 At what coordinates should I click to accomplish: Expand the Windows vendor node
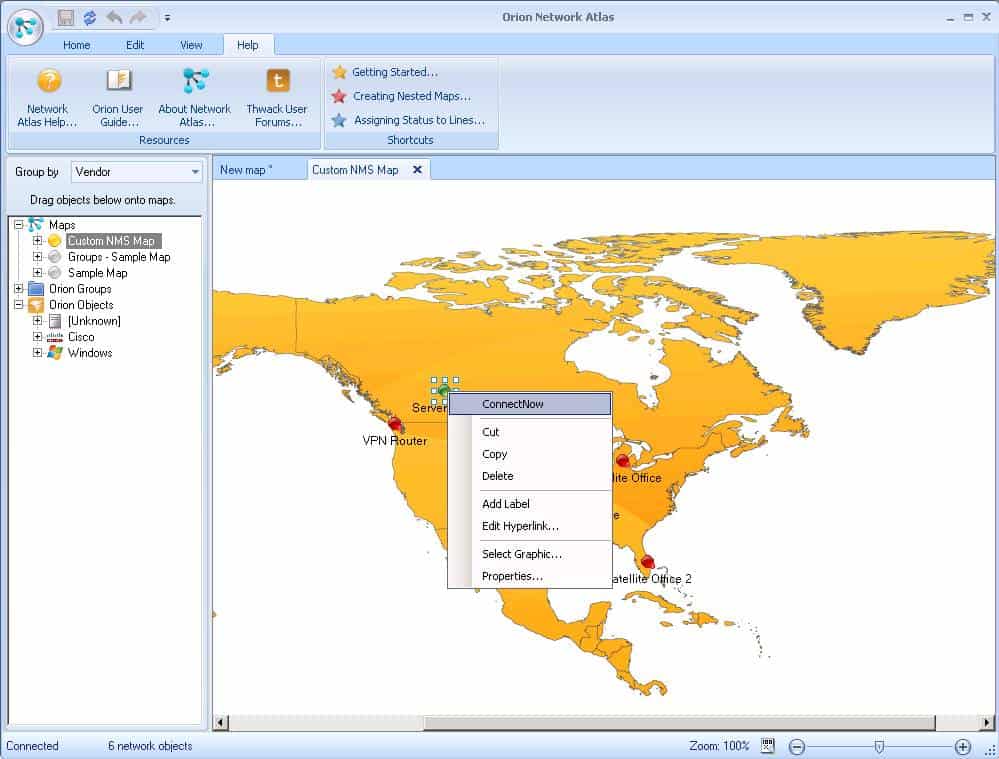(x=38, y=352)
